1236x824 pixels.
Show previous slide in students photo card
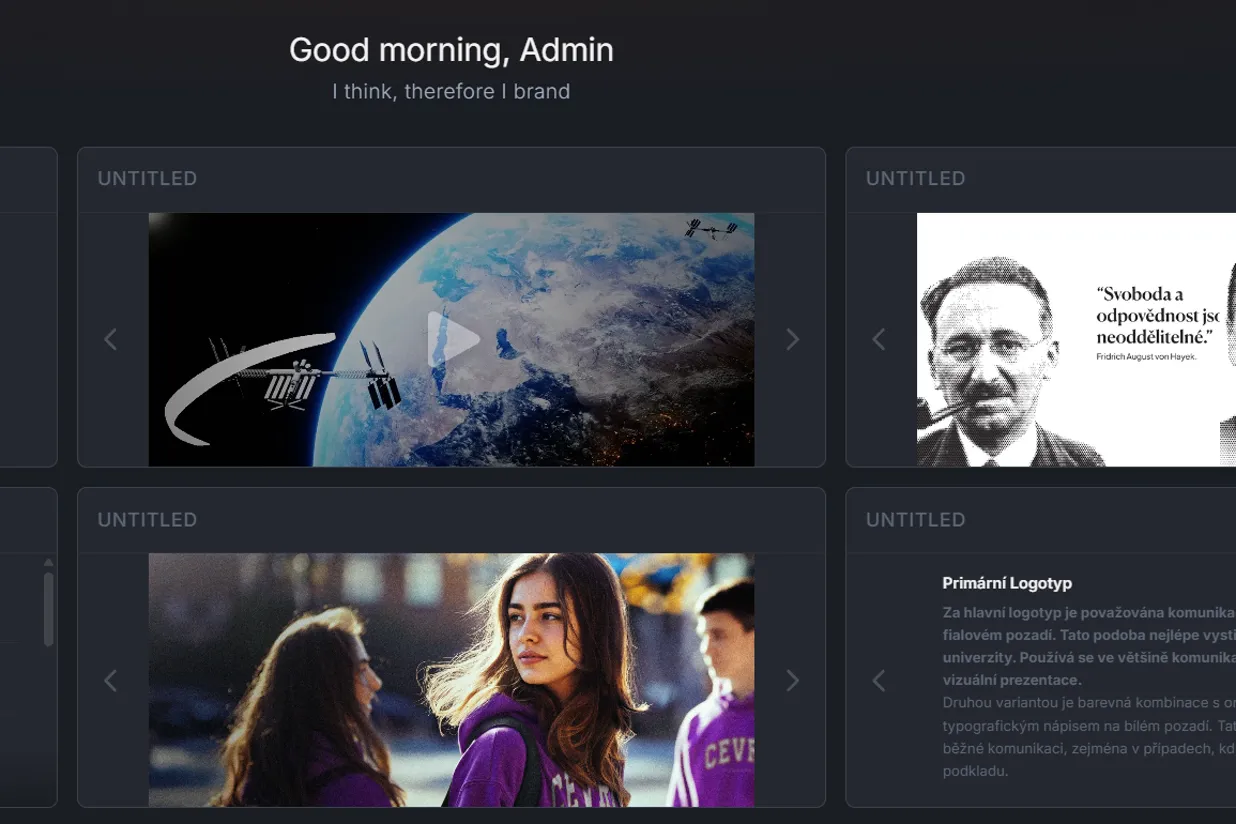[111, 681]
